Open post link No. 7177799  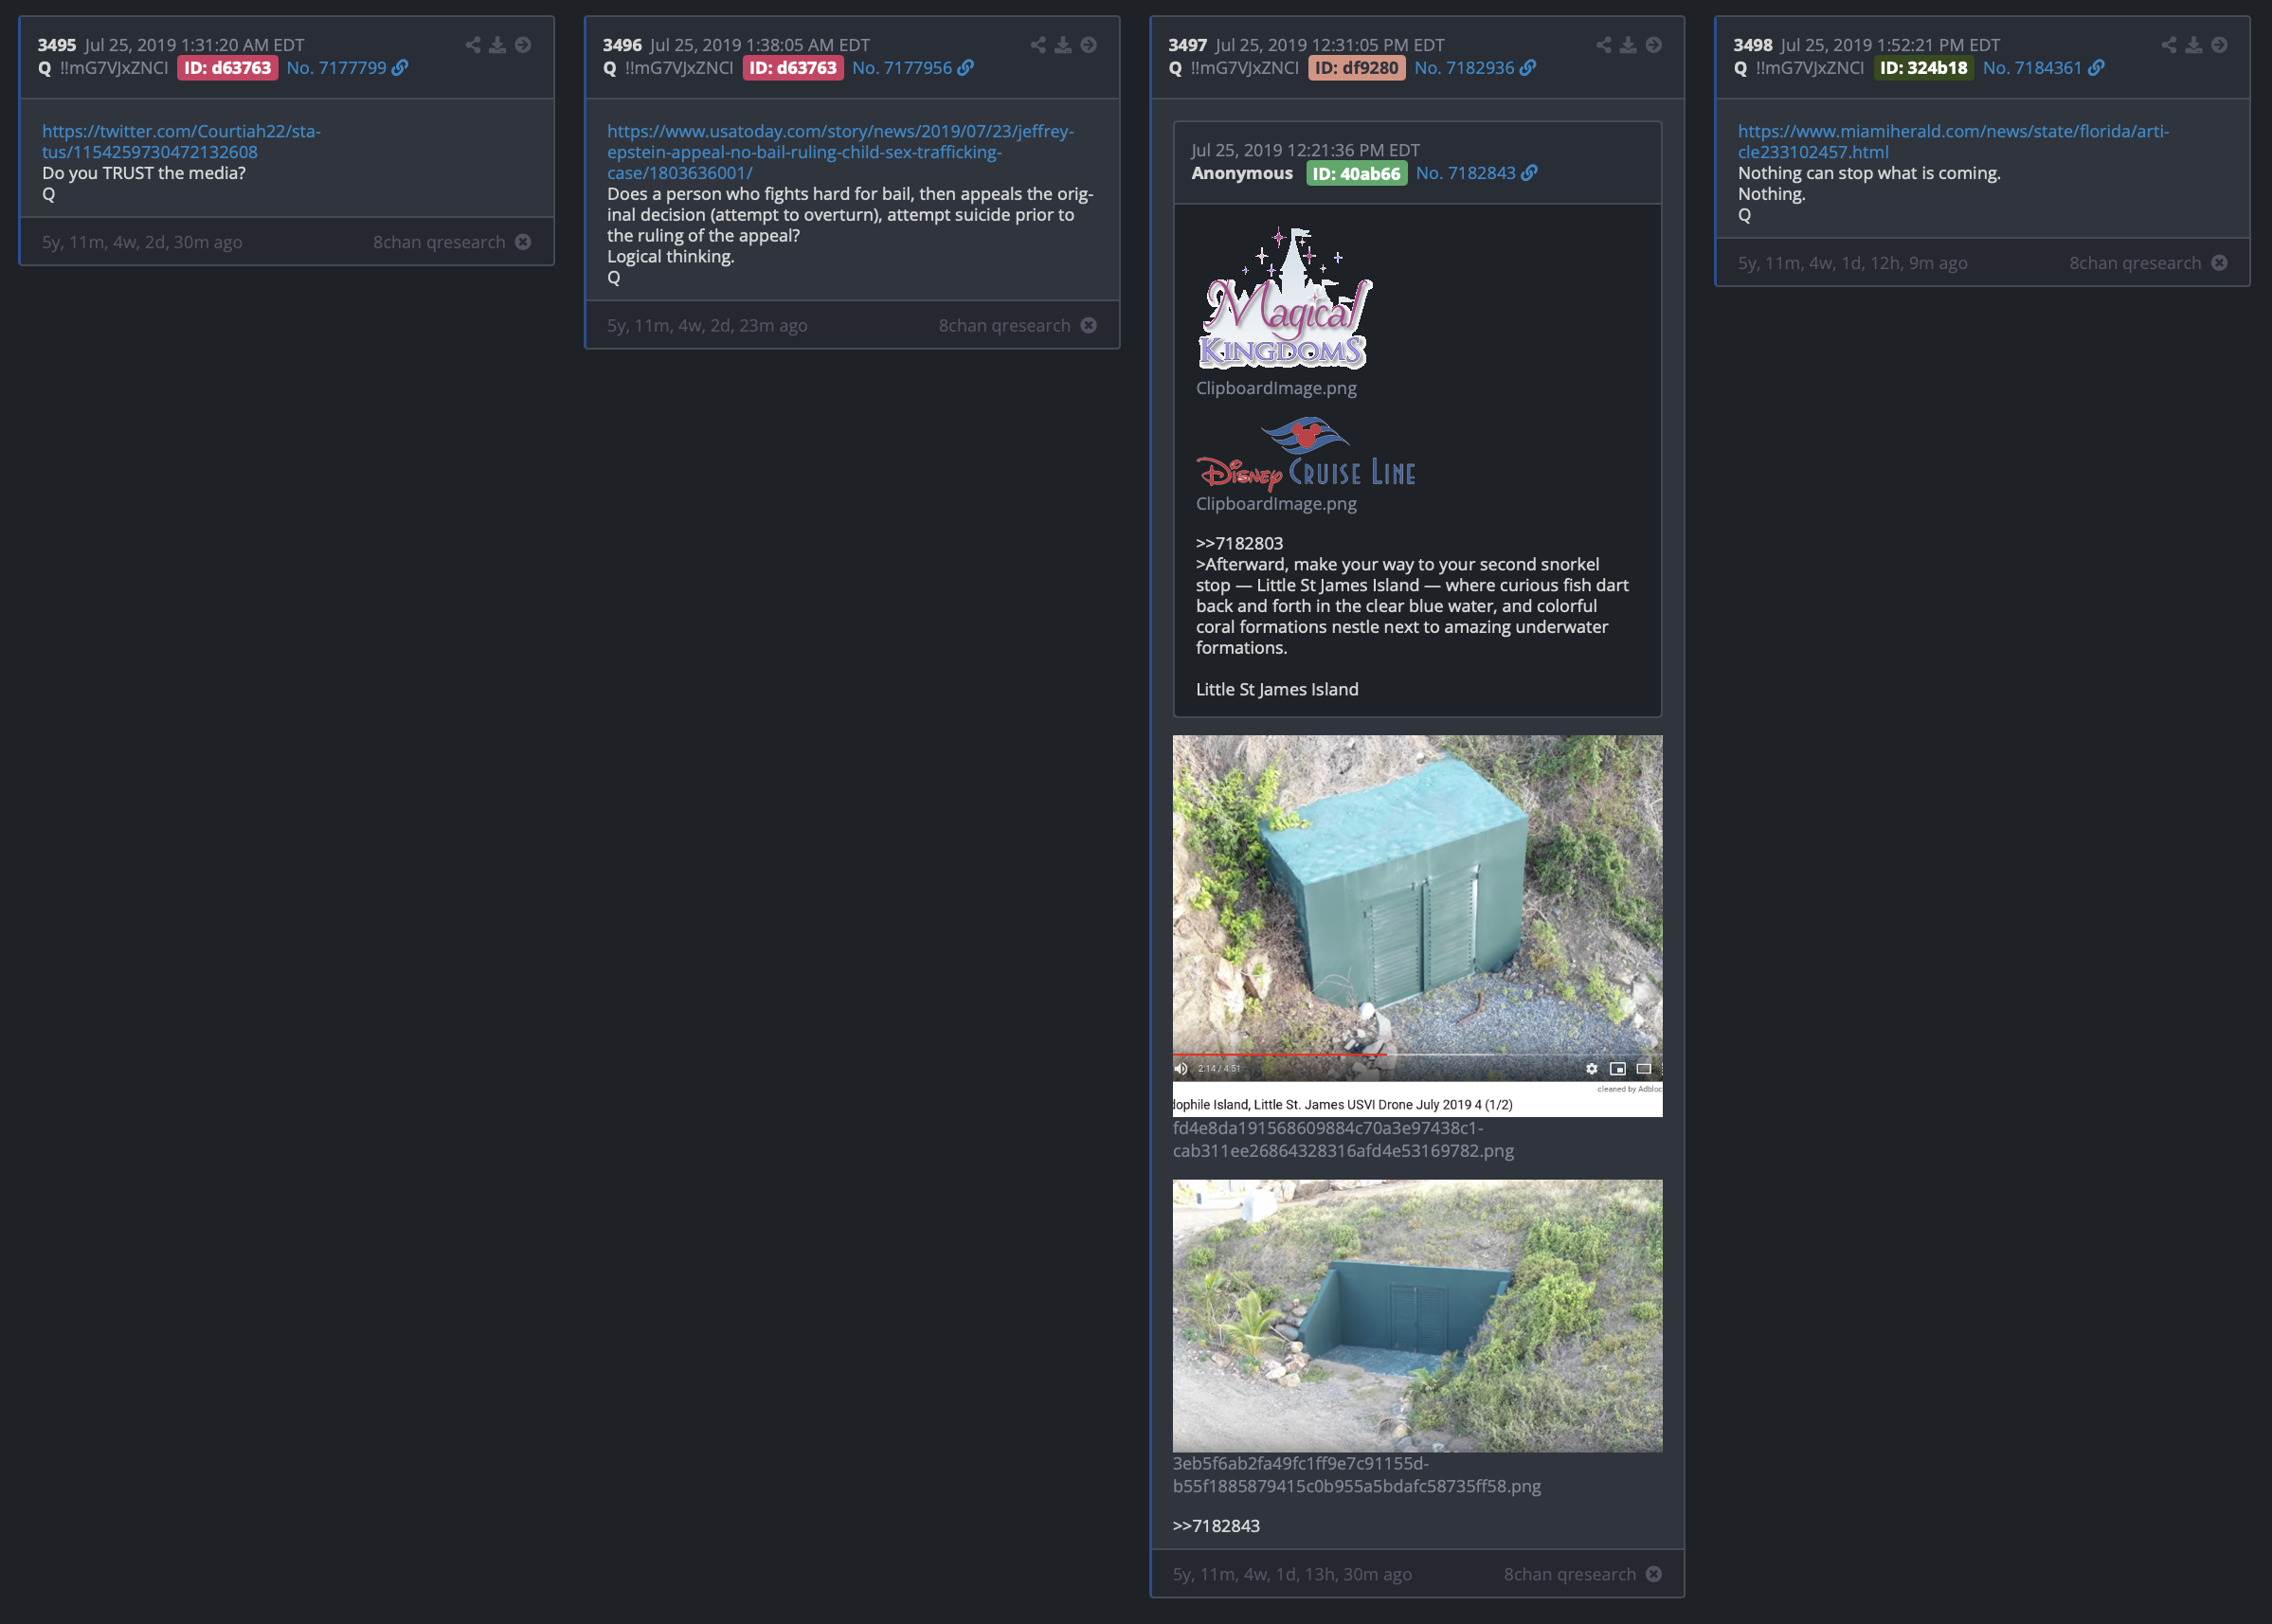[347, 68]
